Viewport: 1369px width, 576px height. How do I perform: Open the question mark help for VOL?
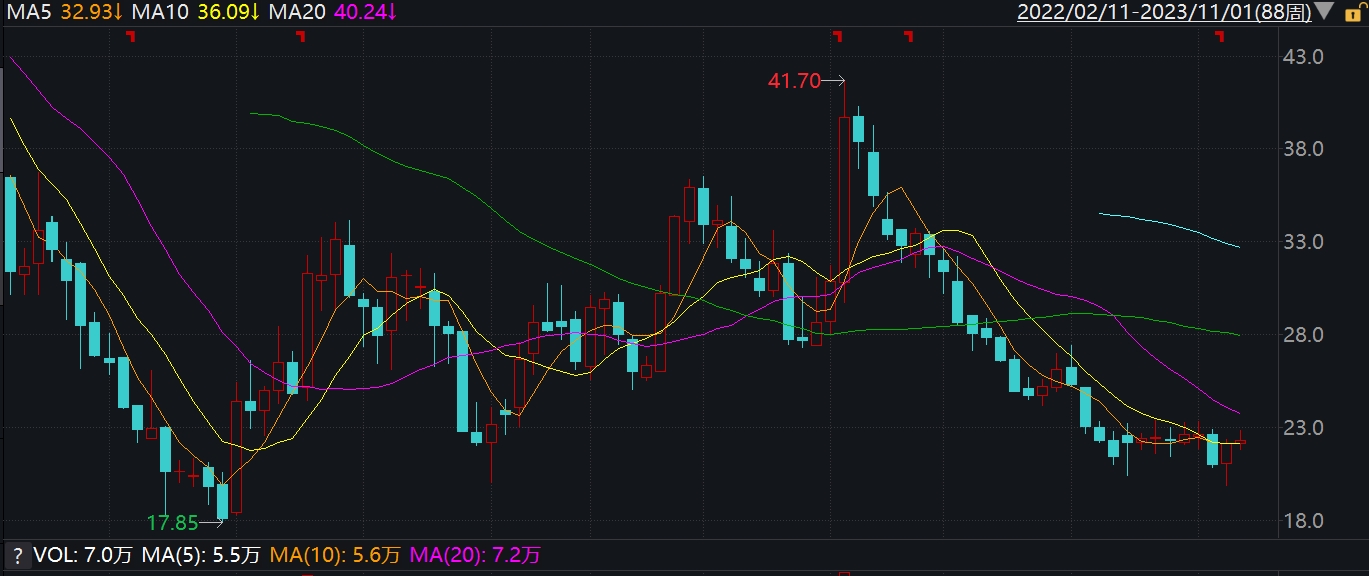[16, 554]
